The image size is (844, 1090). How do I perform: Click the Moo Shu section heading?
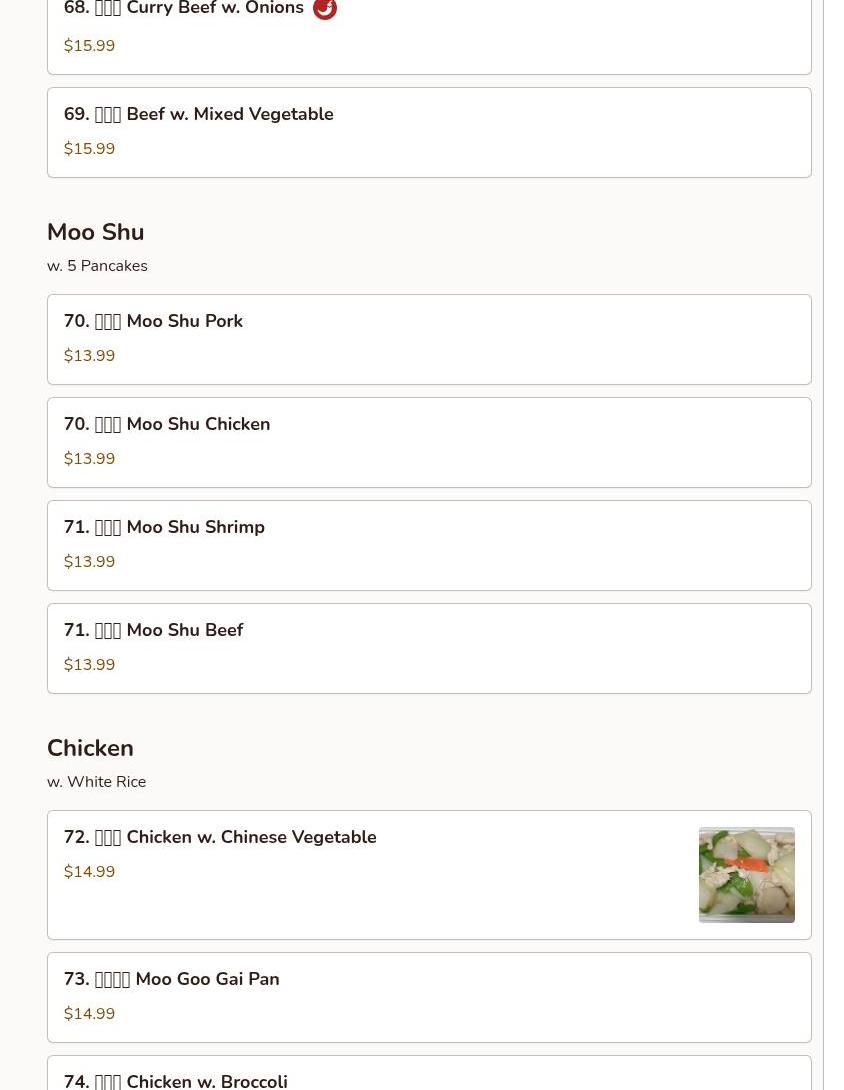click(x=96, y=232)
